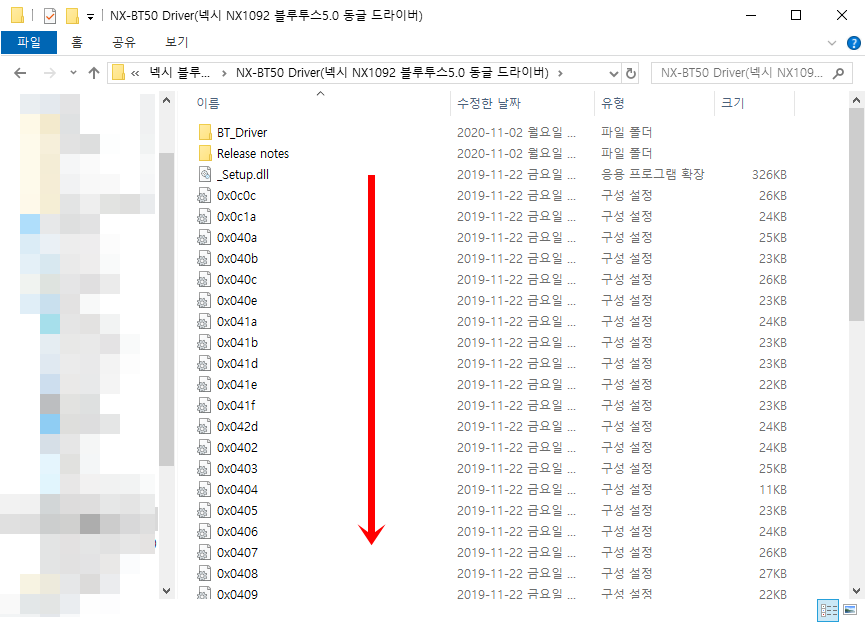Click the 0x0c1a config file icon

tap(205, 216)
